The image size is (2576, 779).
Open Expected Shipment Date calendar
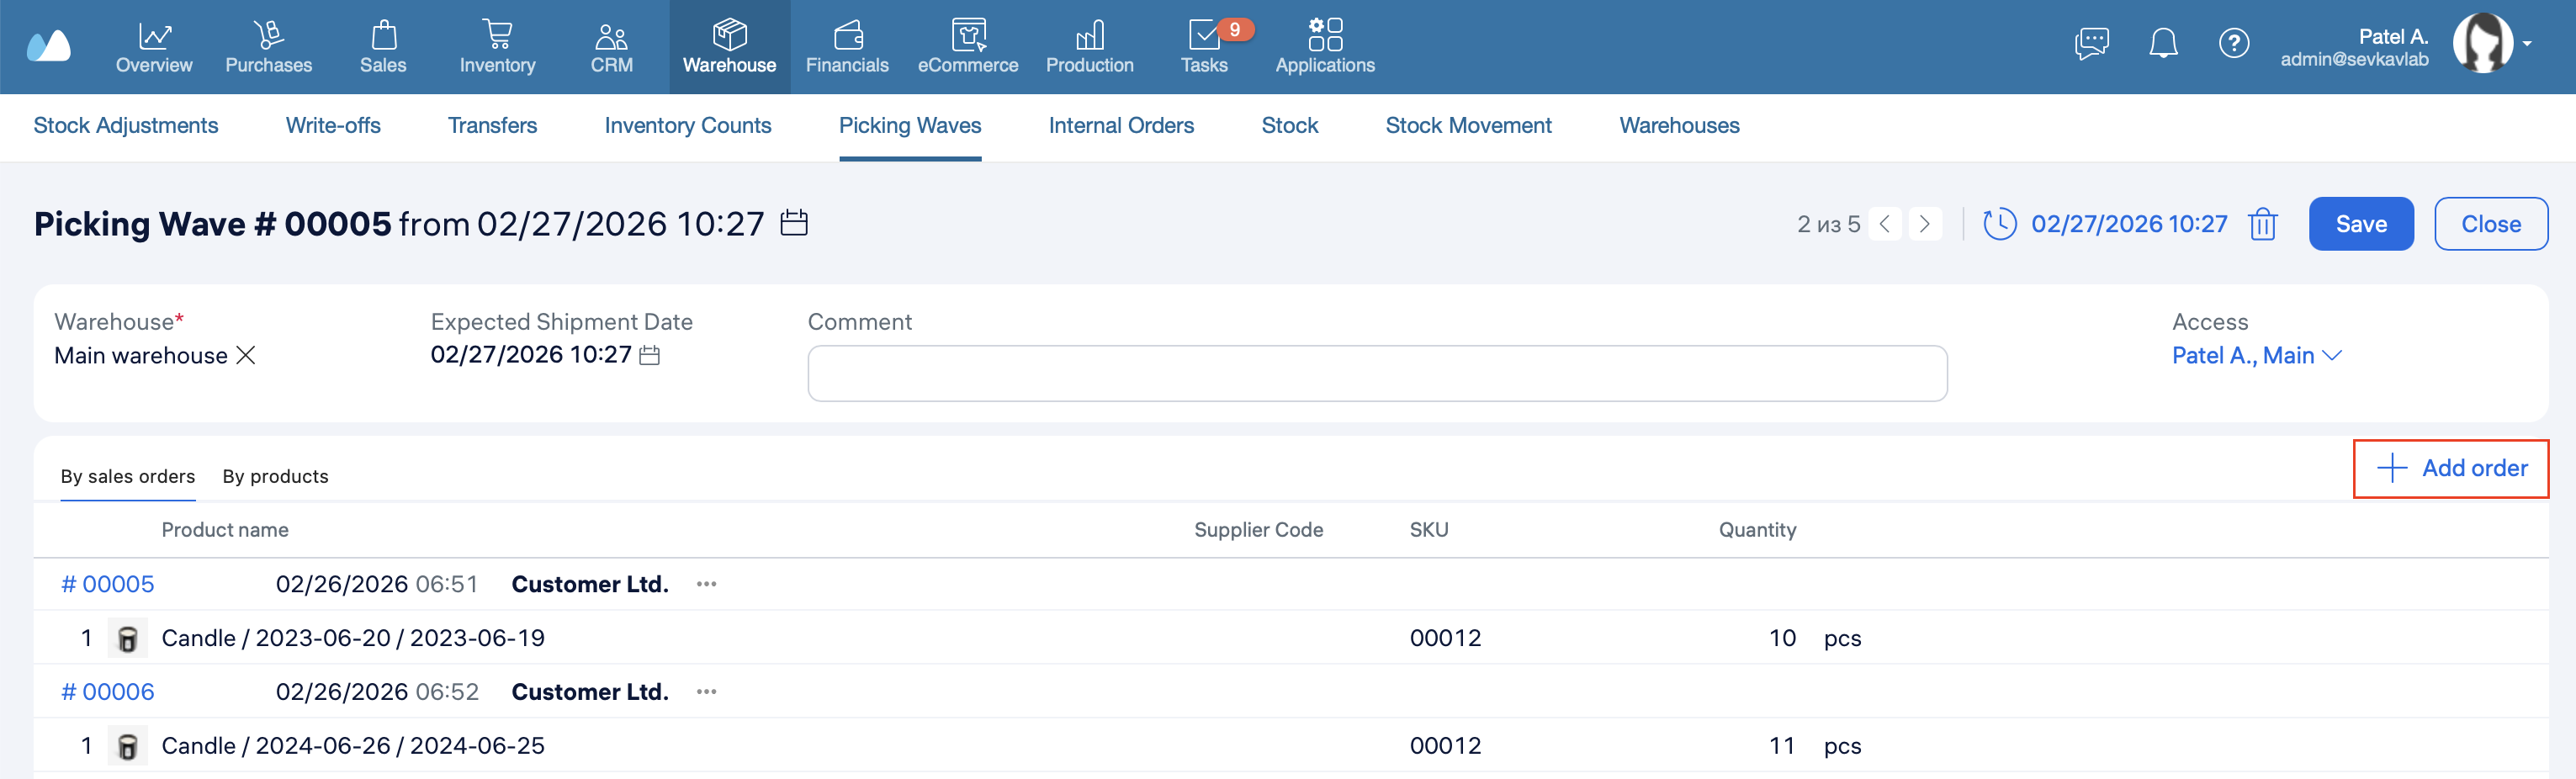(649, 355)
